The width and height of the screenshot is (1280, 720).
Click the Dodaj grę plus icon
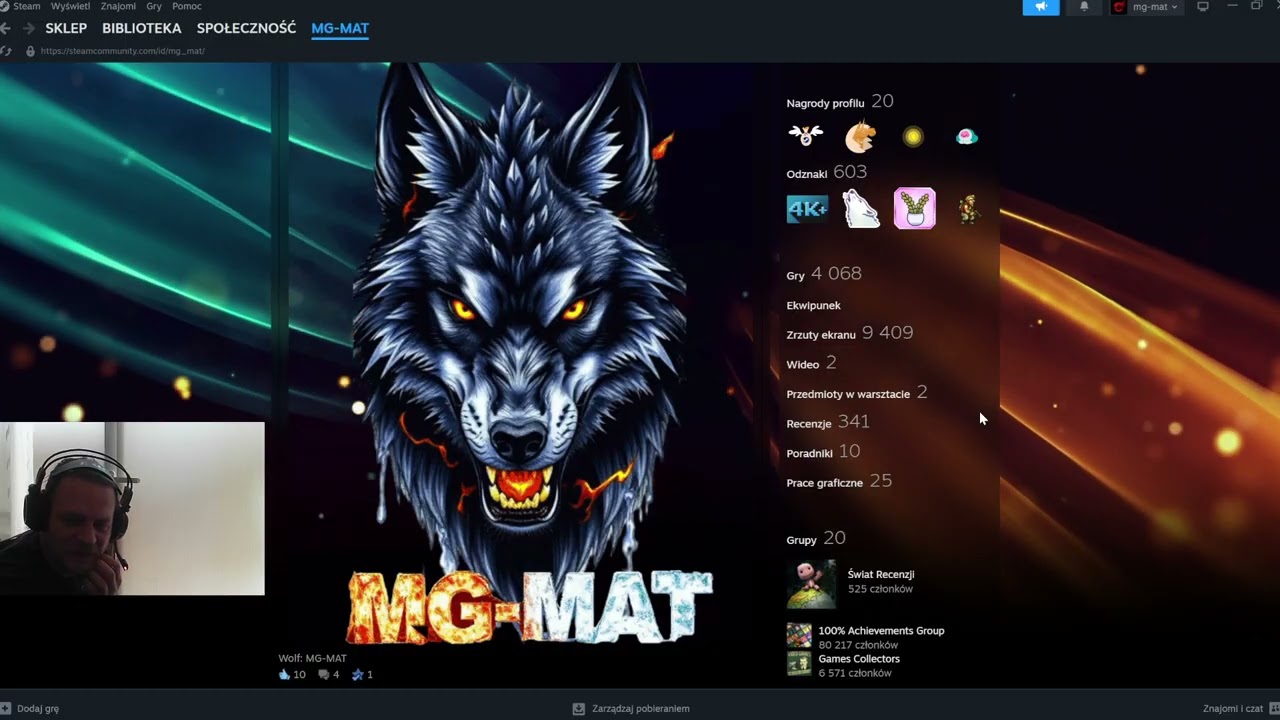pyautogui.click(x=6, y=708)
